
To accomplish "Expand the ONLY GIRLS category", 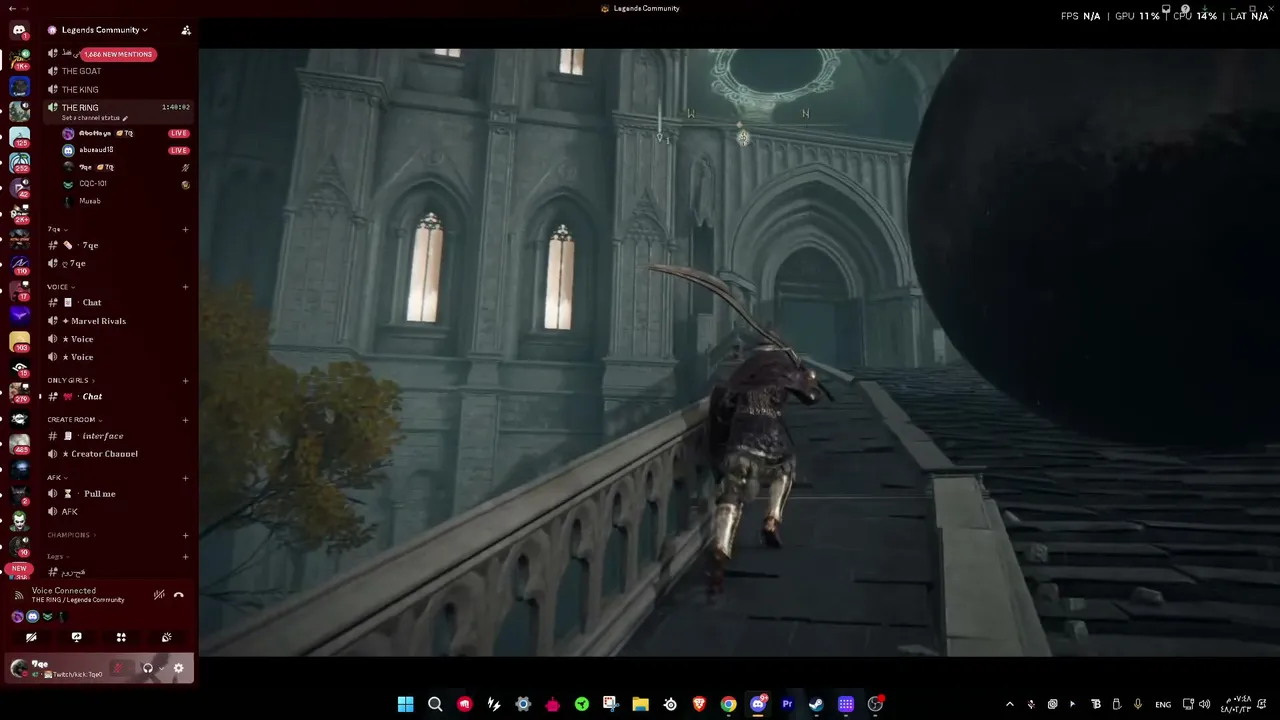I will pos(70,380).
